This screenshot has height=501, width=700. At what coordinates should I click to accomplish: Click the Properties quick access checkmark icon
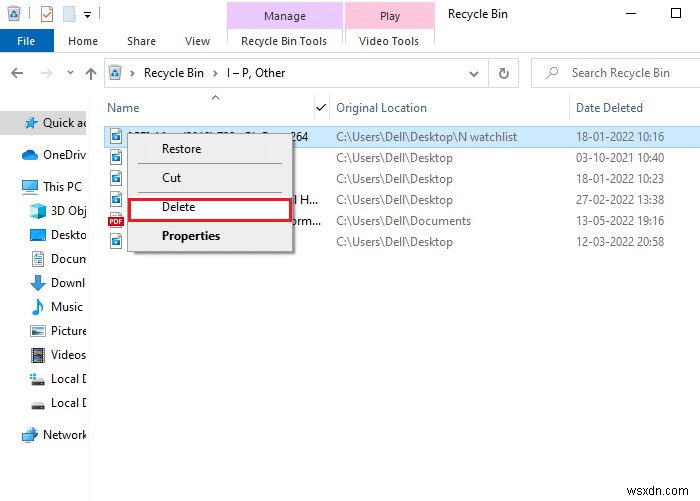(x=46, y=14)
